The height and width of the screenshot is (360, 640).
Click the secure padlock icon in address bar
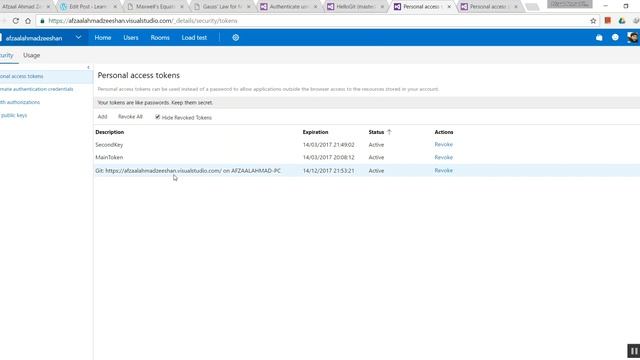pyautogui.click(x=42, y=21)
